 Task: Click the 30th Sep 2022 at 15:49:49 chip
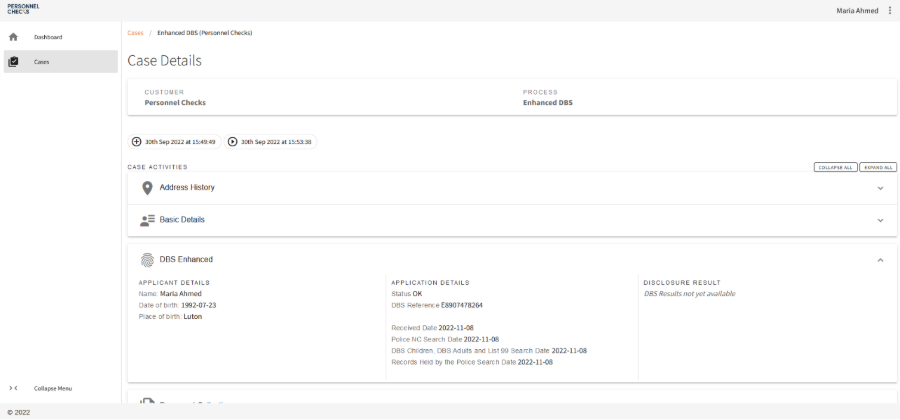click(x=174, y=142)
